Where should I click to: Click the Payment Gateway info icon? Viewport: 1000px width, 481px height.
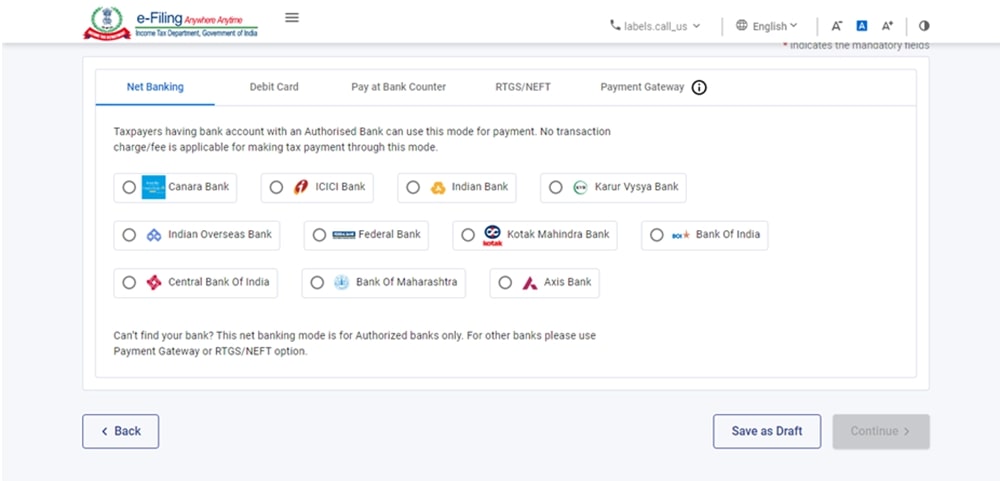pyautogui.click(x=699, y=87)
